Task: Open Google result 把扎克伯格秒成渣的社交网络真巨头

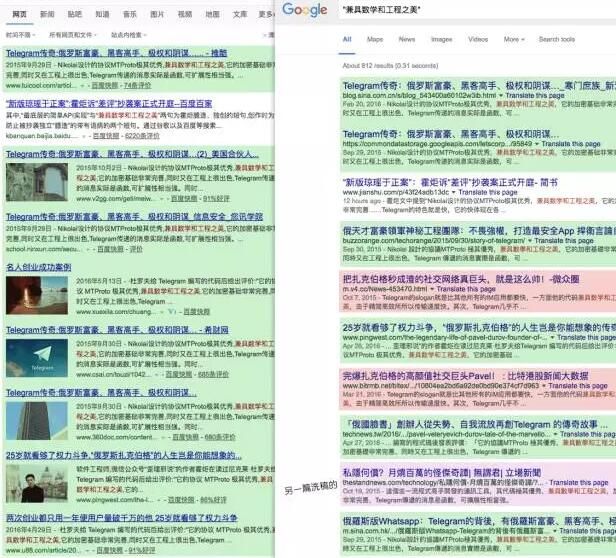Action: pyautogui.click(x=461, y=279)
